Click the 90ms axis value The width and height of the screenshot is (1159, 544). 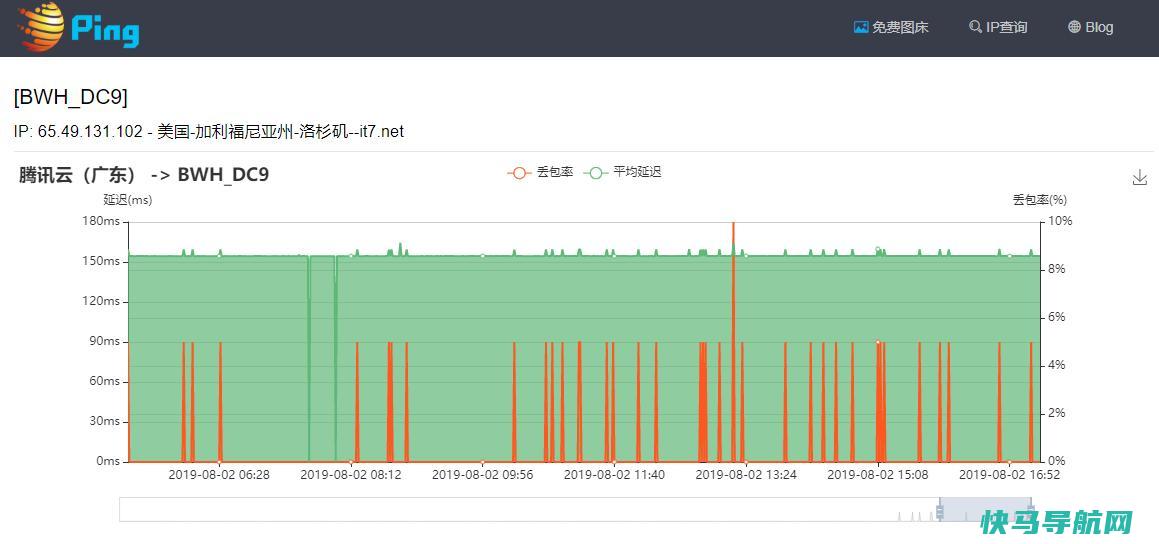(103, 341)
